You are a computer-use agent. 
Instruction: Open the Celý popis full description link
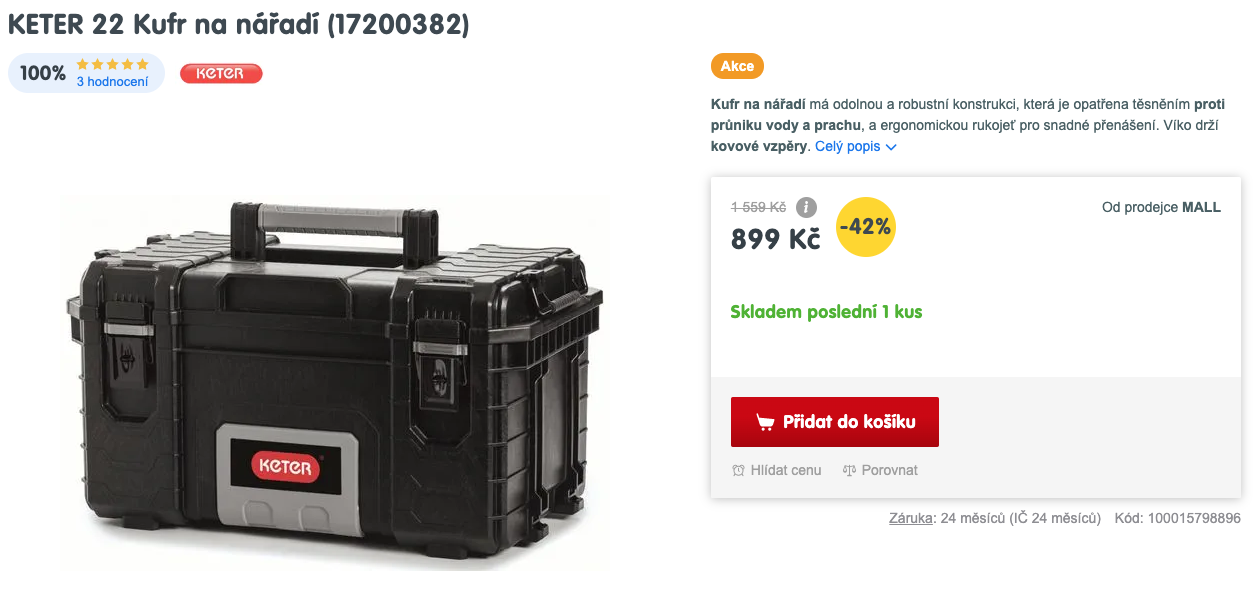848,146
